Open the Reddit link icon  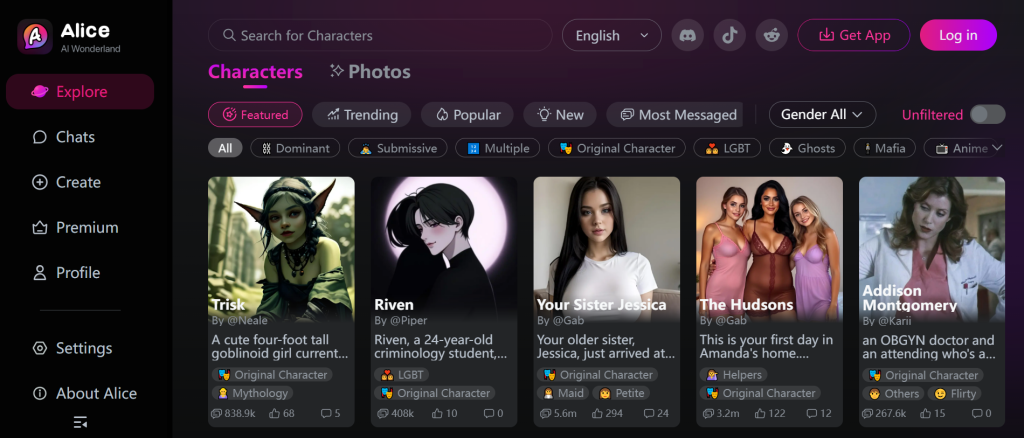coord(771,35)
